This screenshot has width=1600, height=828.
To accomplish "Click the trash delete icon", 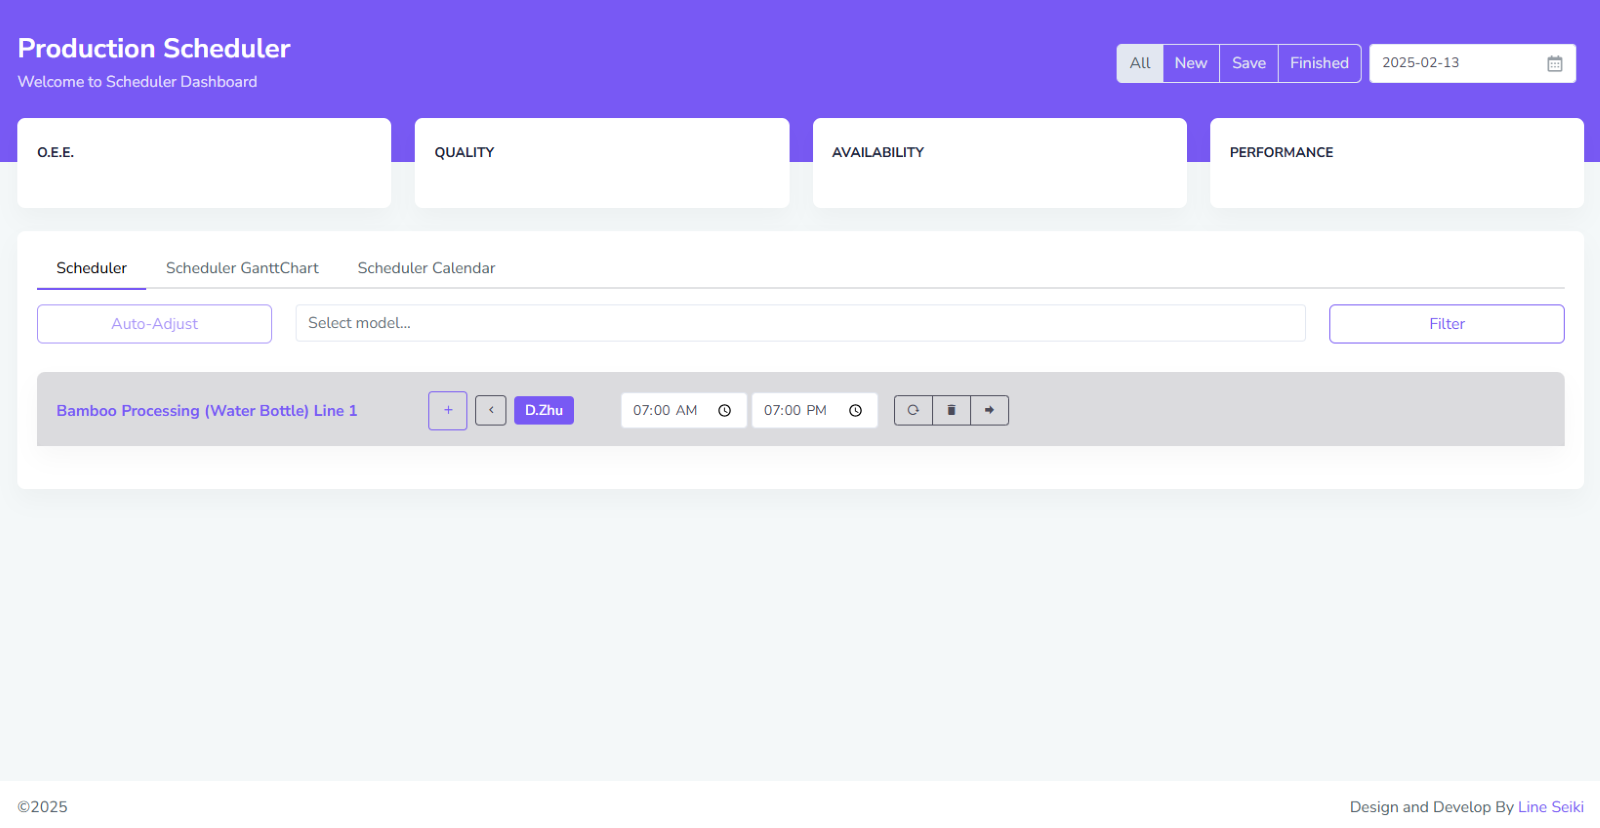I will pos(951,410).
